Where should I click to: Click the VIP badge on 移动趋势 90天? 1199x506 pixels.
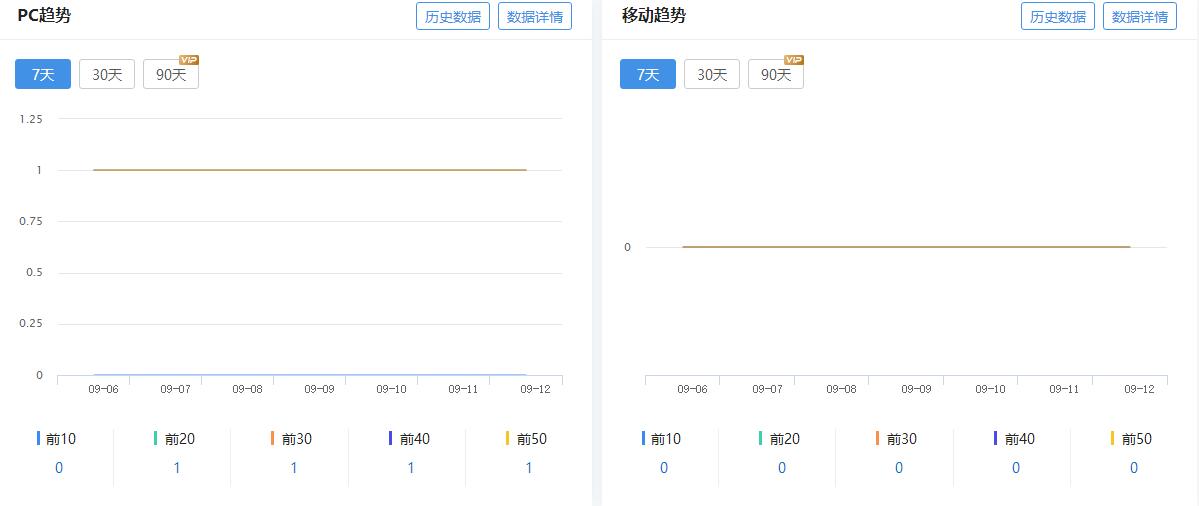pos(794,60)
